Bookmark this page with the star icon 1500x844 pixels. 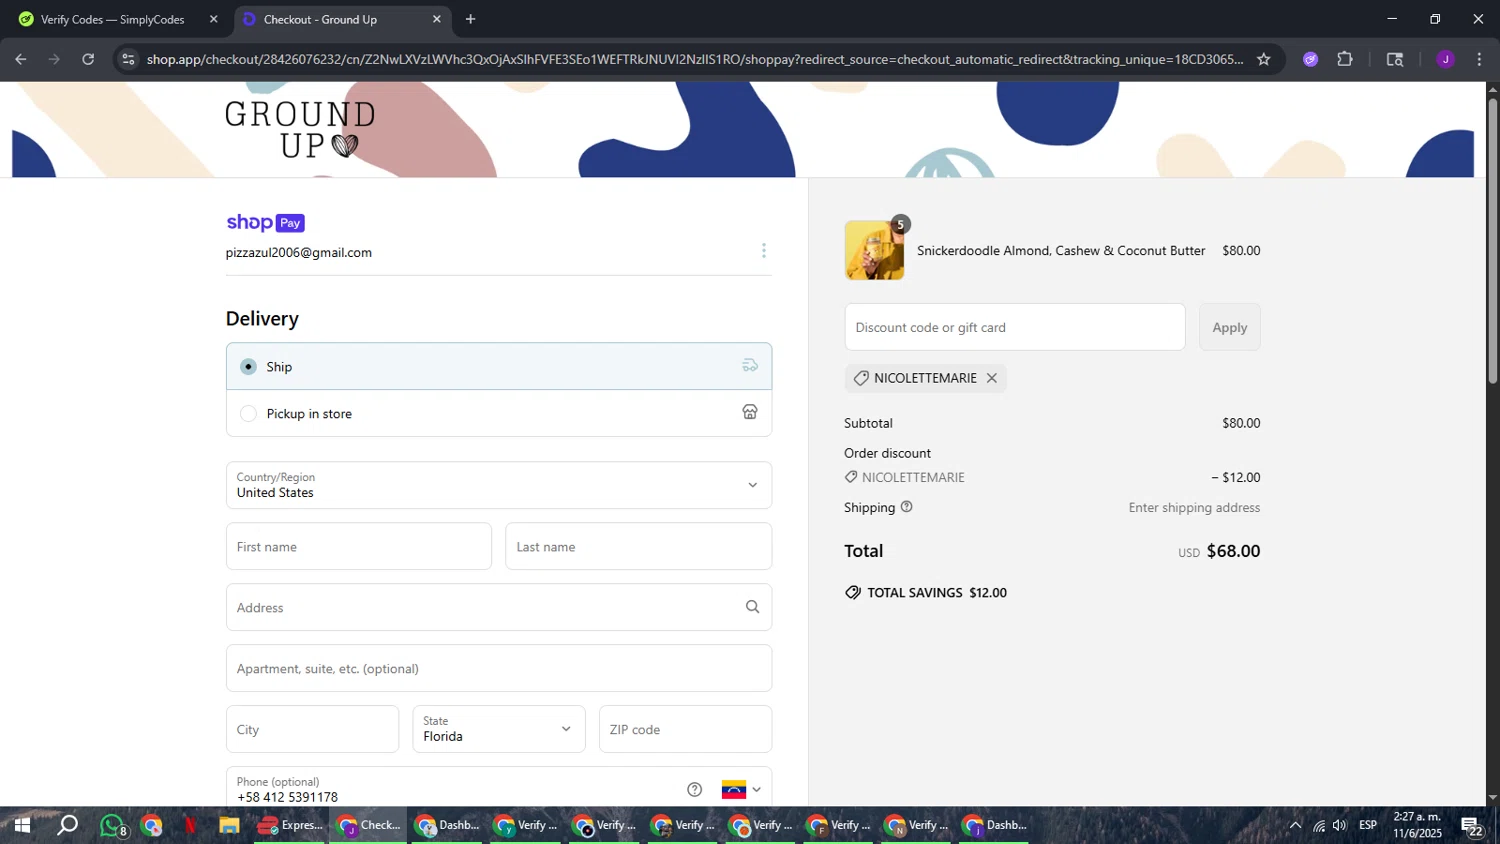[1264, 59]
